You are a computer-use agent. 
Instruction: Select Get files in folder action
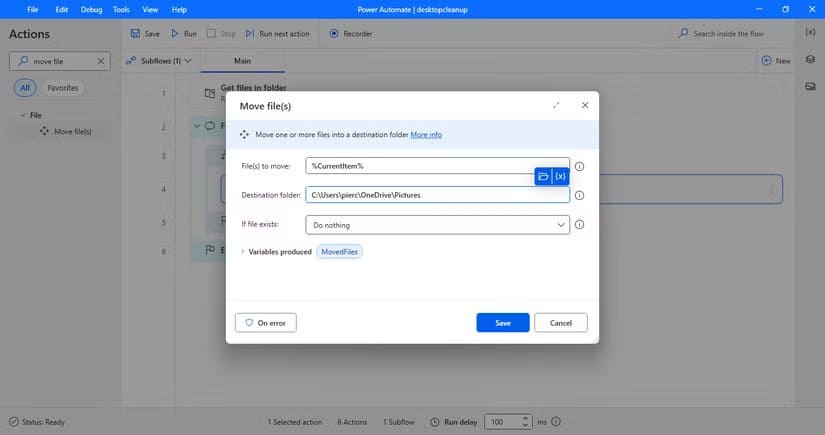click(x=253, y=88)
